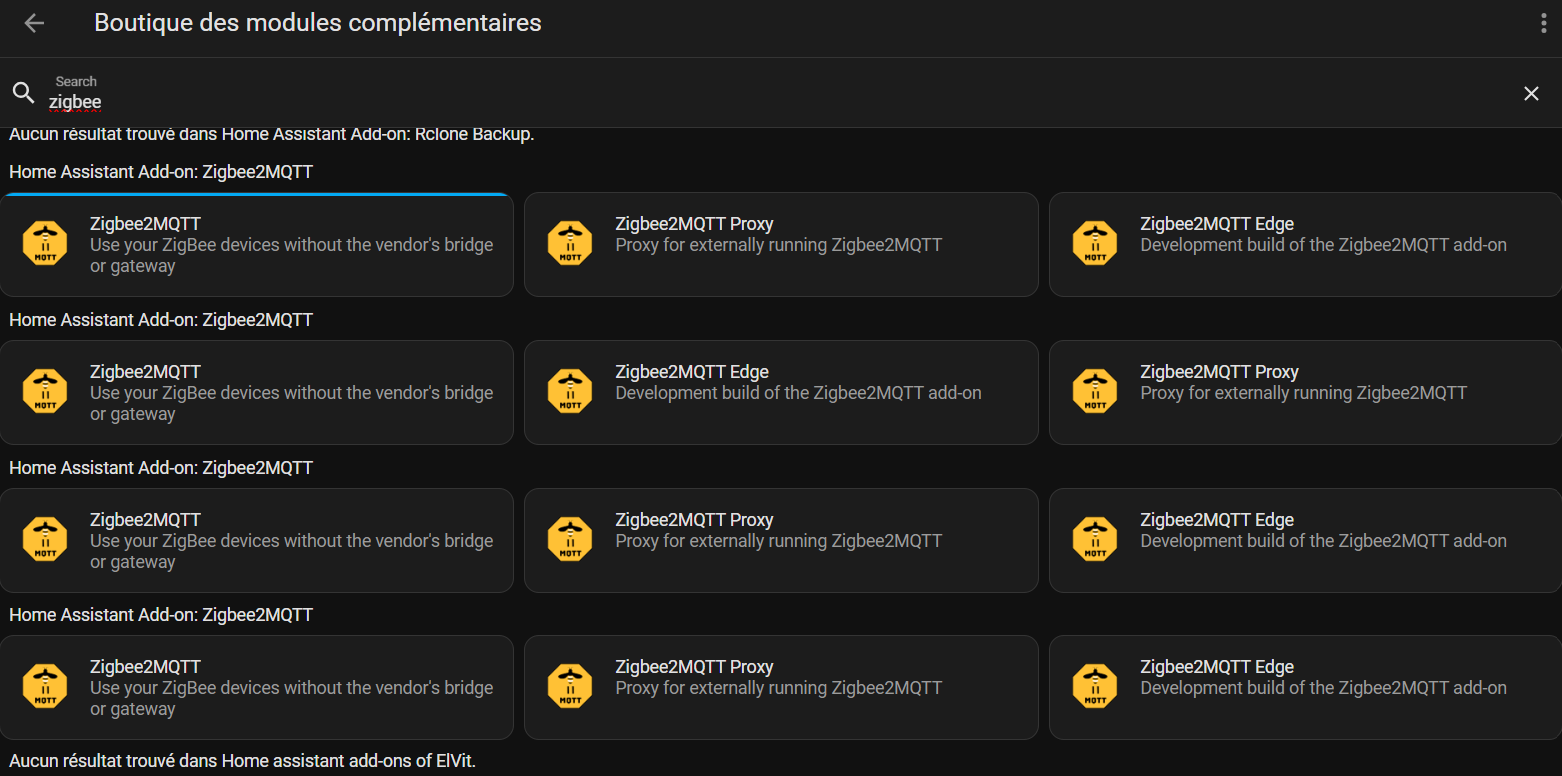Click bee icon of Zigbee2MQTT Edge, last section

pos(1095,686)
